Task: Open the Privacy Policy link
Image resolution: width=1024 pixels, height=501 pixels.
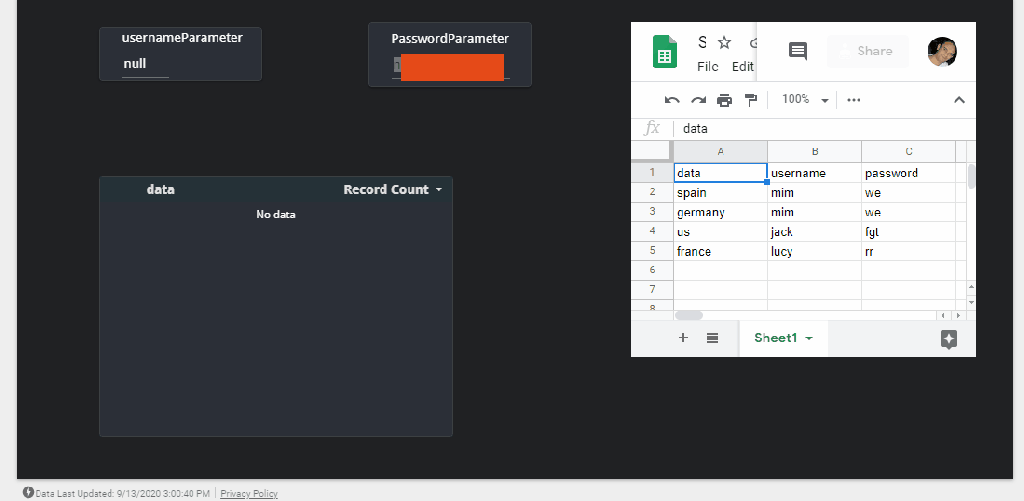Action: coord(249,494)
